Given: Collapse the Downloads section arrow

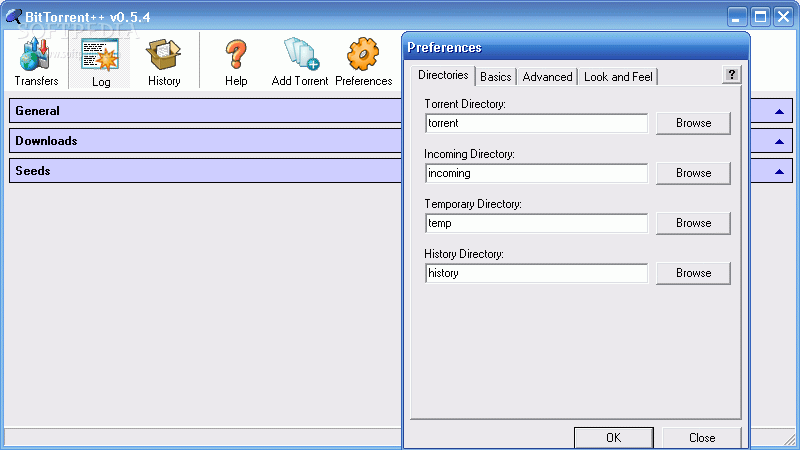Looking at the screenshot, I should tap(779, 142).
